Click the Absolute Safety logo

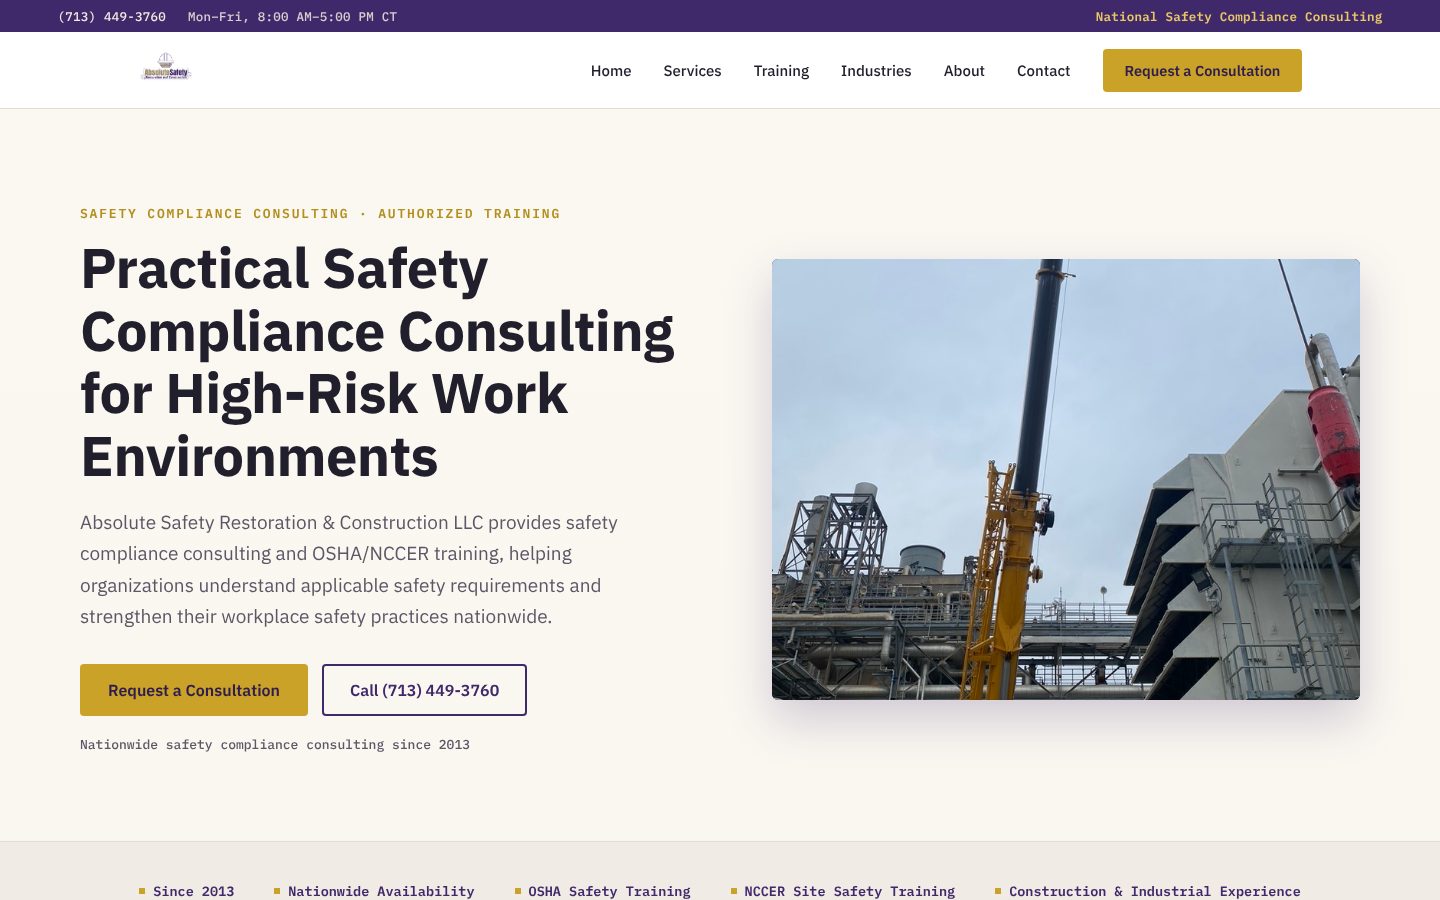tap(166, 68)
